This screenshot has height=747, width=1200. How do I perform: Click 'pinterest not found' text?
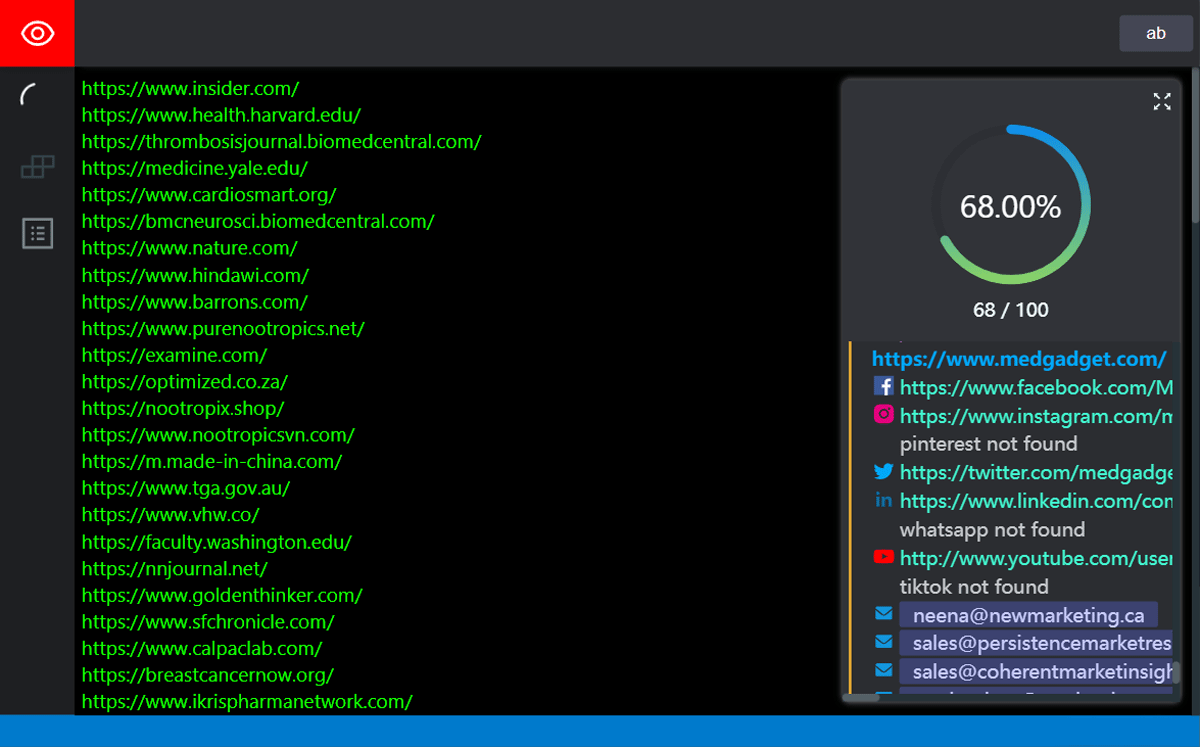pyautogui.click(x=988, y=444)
